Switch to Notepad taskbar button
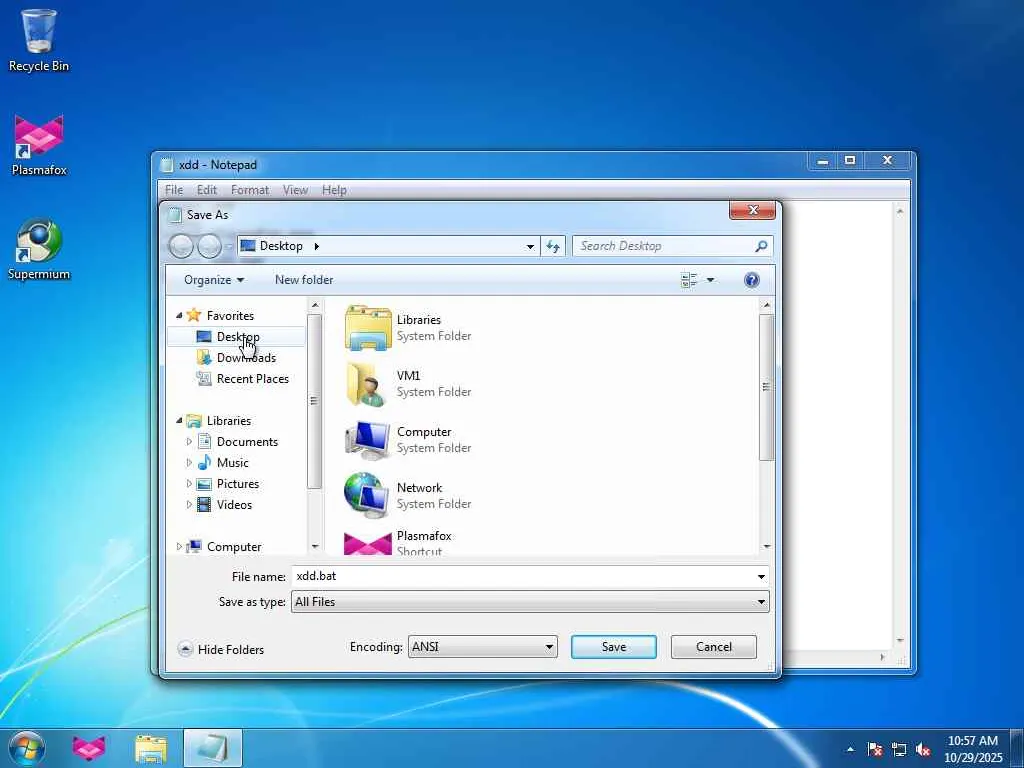The width and height of the screenshot is (1024, 768). [x=213, y=748]
